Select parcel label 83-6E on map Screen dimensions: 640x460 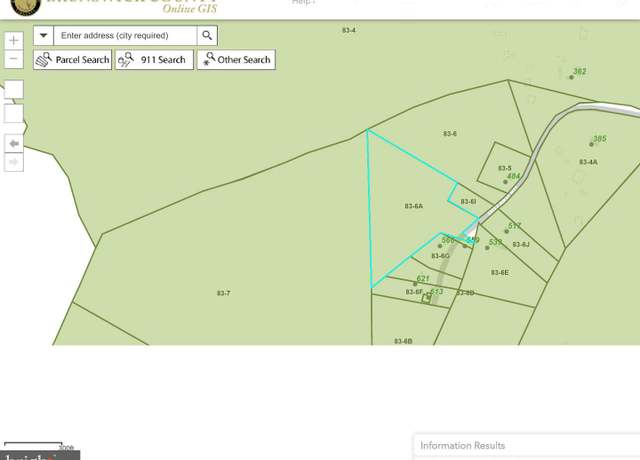500,273
